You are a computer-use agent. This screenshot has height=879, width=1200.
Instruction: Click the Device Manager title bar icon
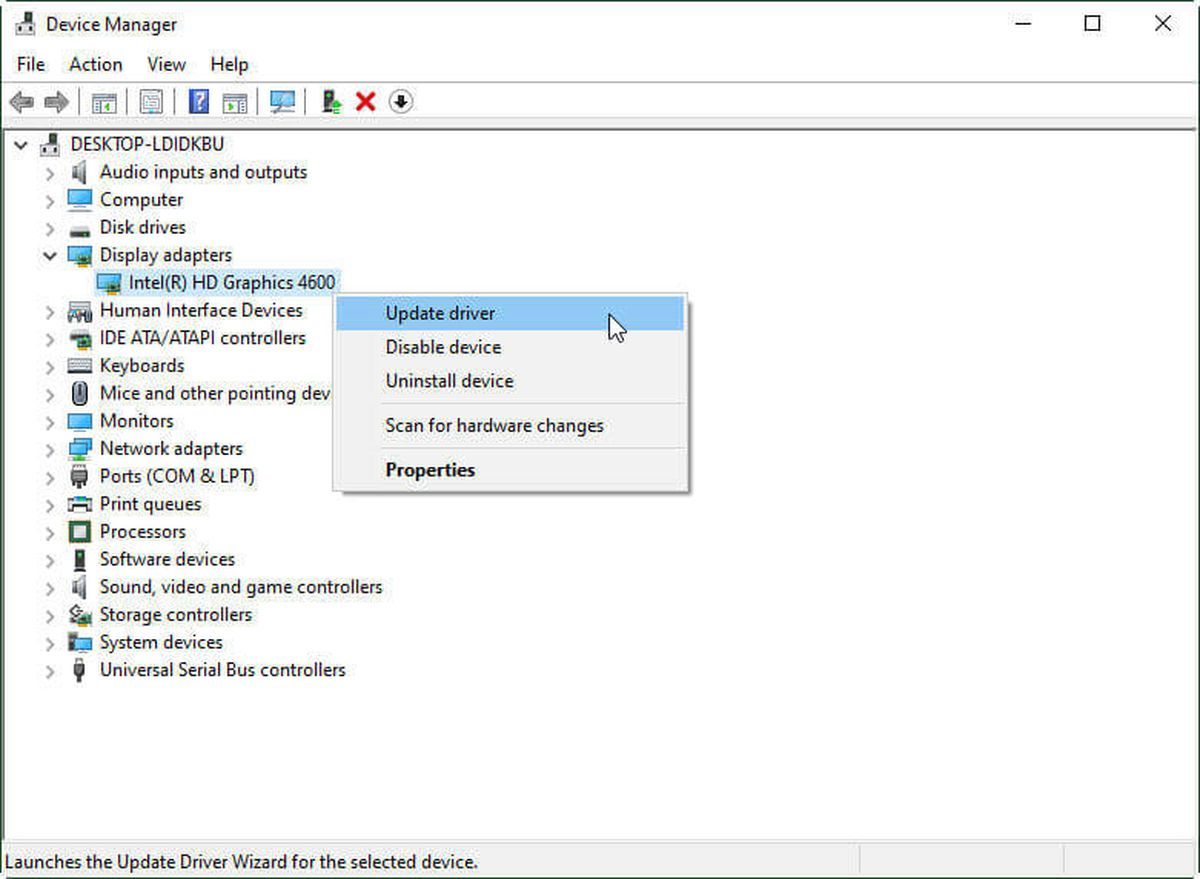point(24,24)
